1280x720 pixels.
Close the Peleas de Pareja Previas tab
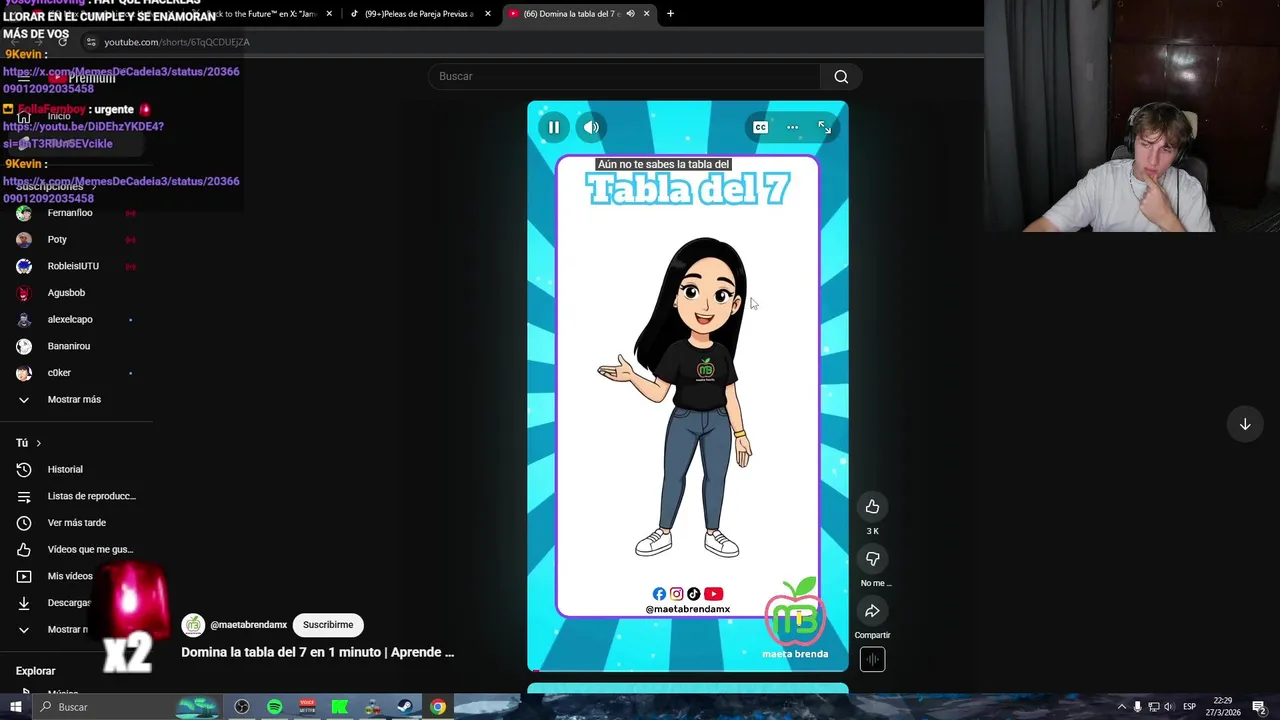488,14
